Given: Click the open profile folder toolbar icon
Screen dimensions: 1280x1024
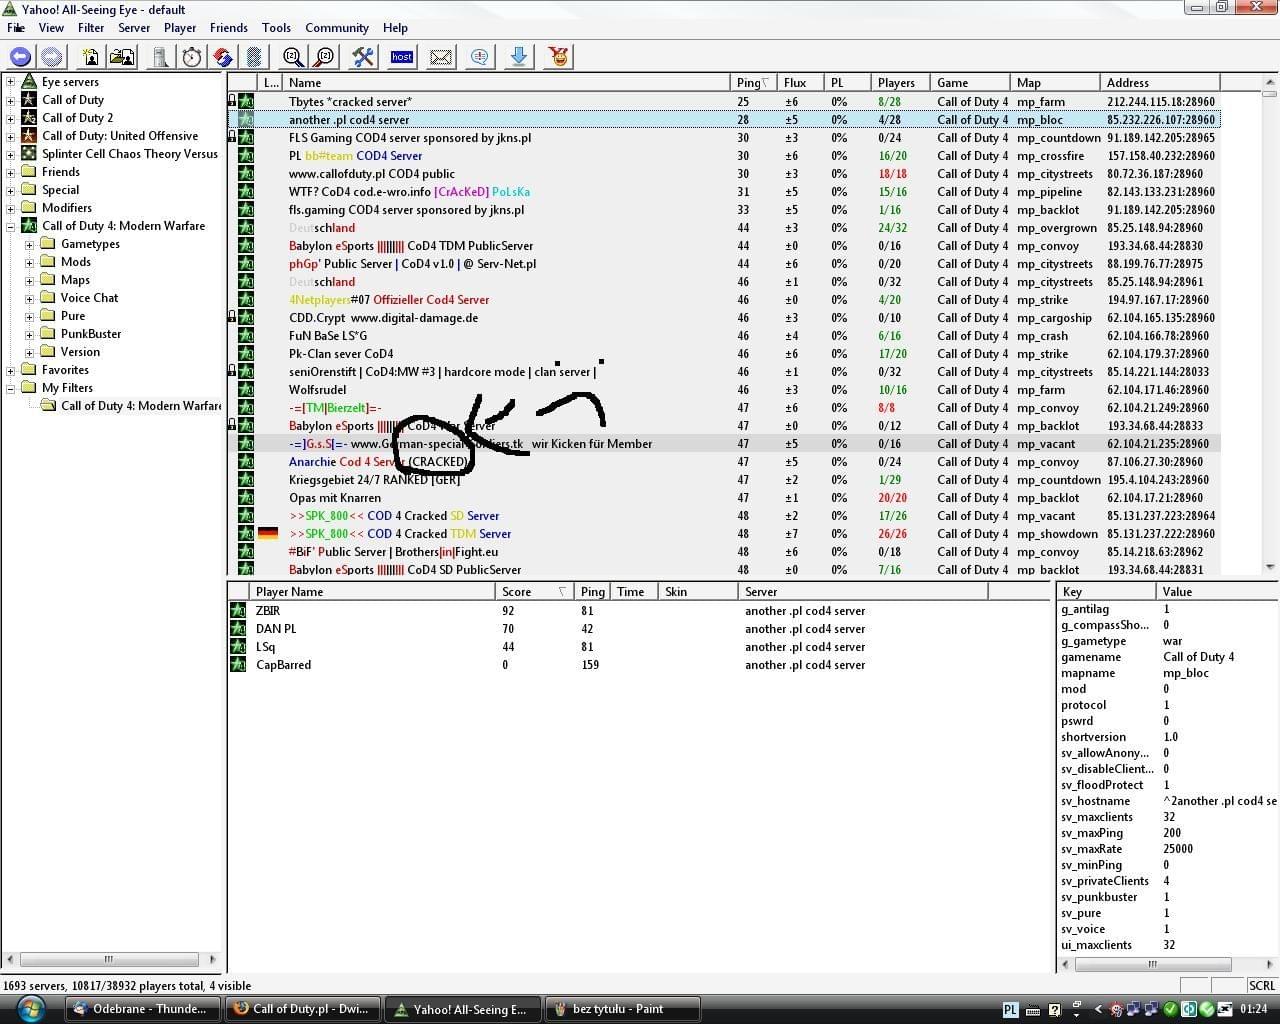Looking at the screenshot, I should tap(122, 57).
